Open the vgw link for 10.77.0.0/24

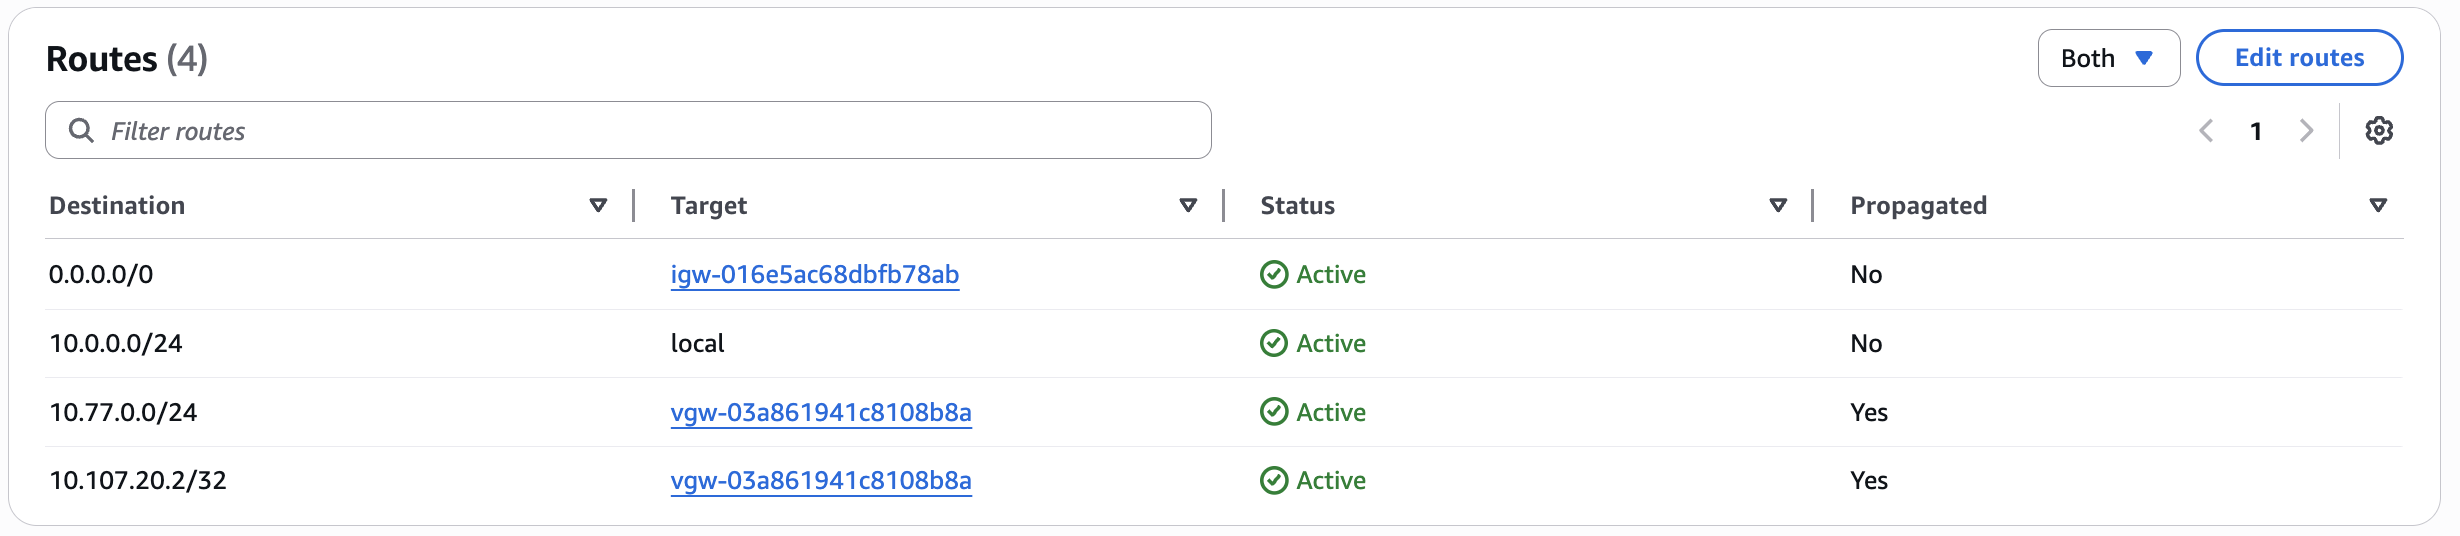820,412
